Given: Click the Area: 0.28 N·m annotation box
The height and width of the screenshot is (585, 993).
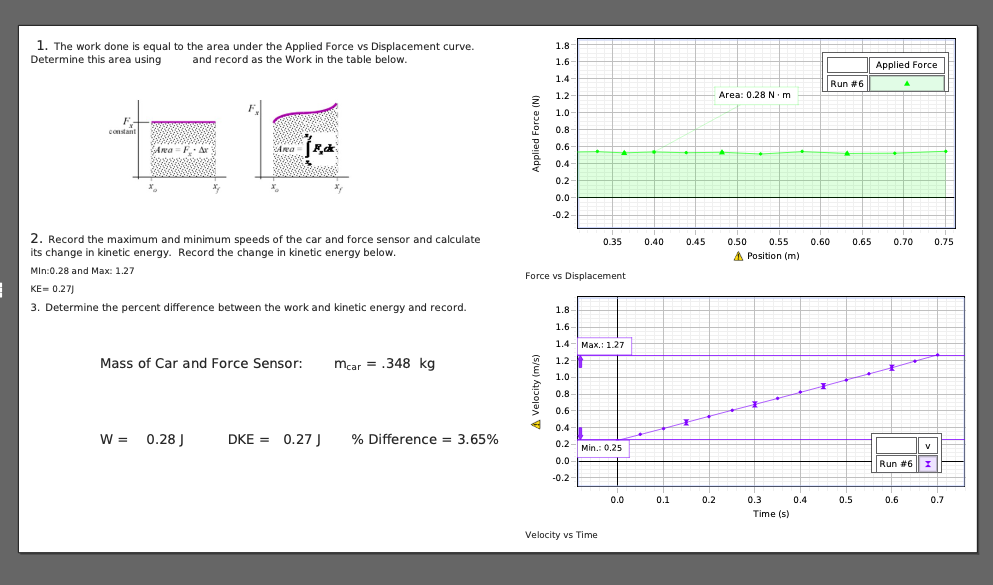Looking at the screenshot, I should pyautogui.click(x=755, y=95).
